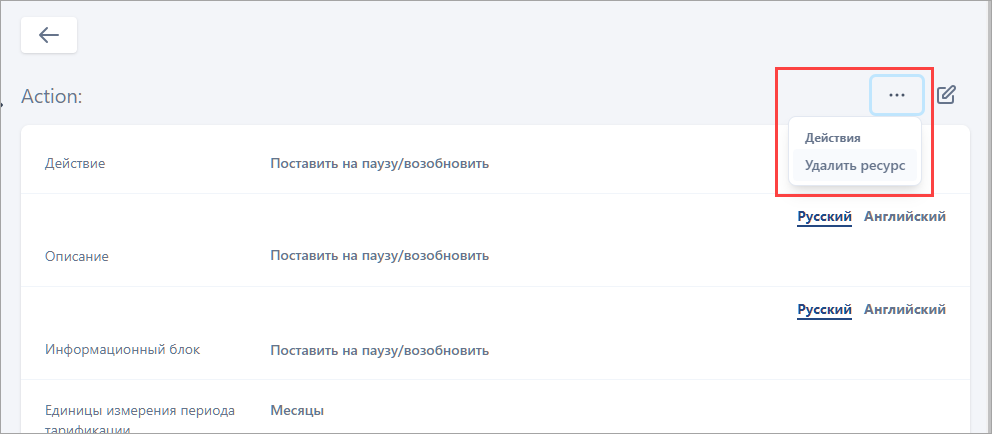Click the back arrow button
Image resolution: width=992 pixels, height=434 pixels.
[49, 35]
